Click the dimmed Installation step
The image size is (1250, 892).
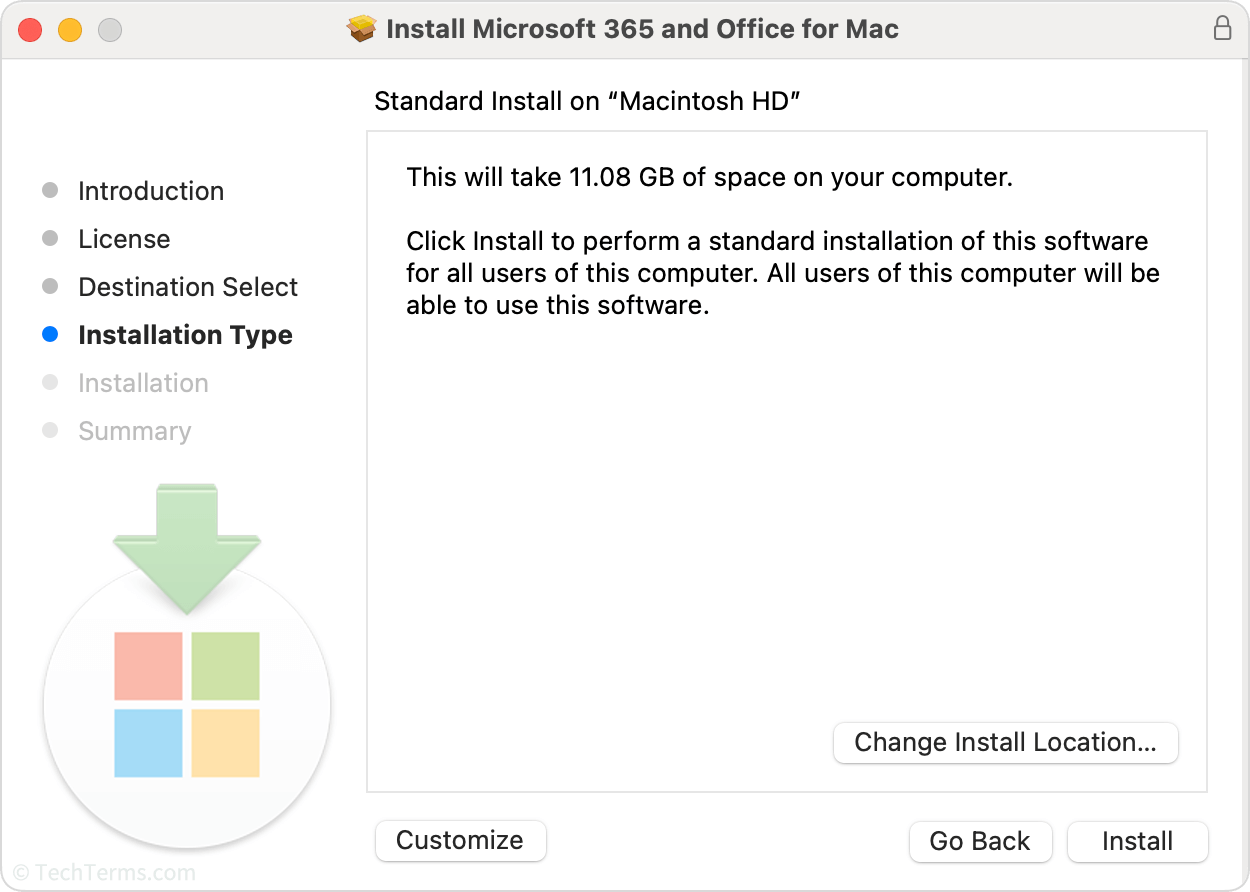143,383
